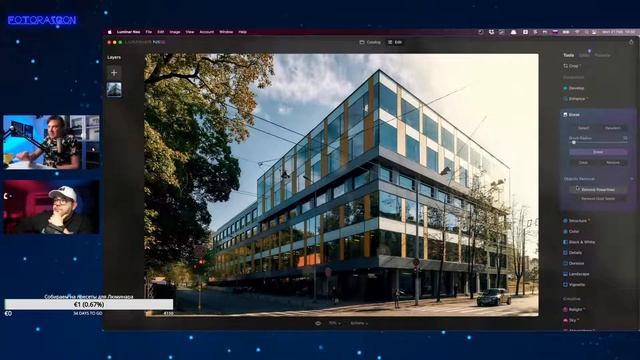Expand the Objects Removal section
This screenshot has width=640, height=360.
point(632,179)
